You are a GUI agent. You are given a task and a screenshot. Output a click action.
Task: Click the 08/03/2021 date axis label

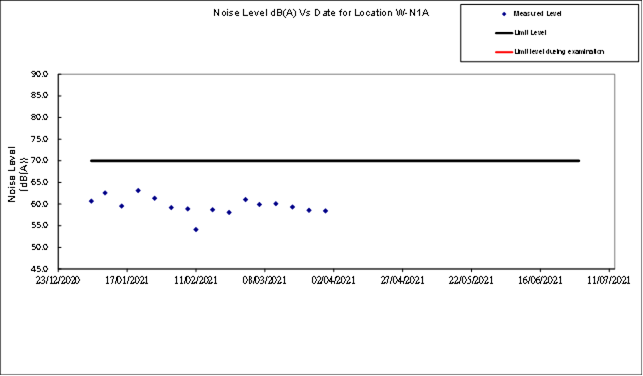coord(264,280)
